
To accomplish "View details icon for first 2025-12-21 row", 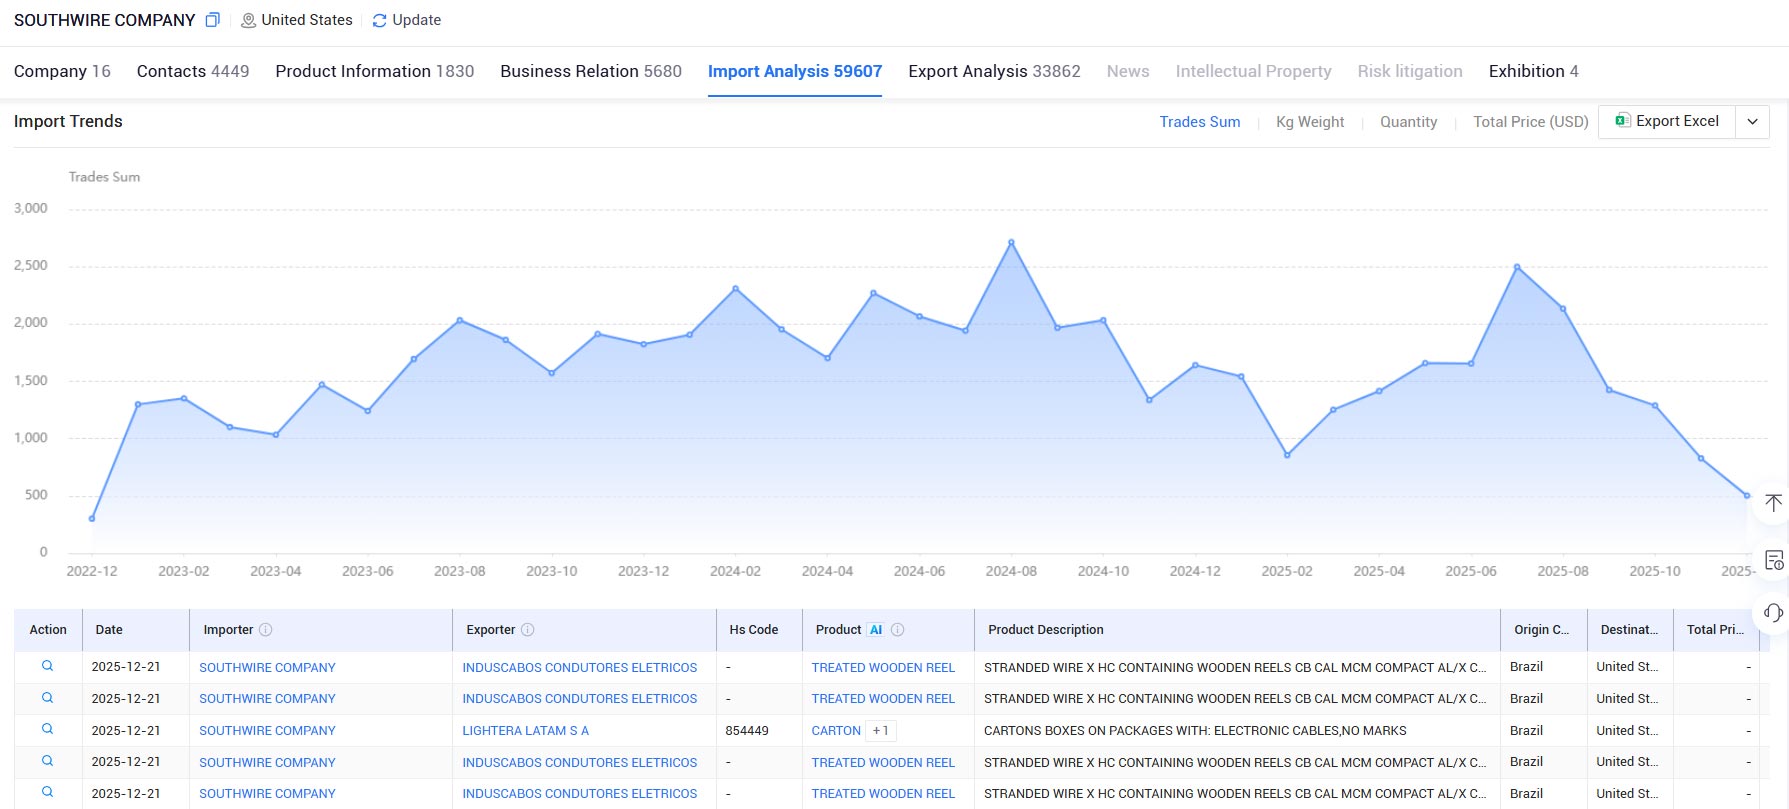I will pos(47,666).
